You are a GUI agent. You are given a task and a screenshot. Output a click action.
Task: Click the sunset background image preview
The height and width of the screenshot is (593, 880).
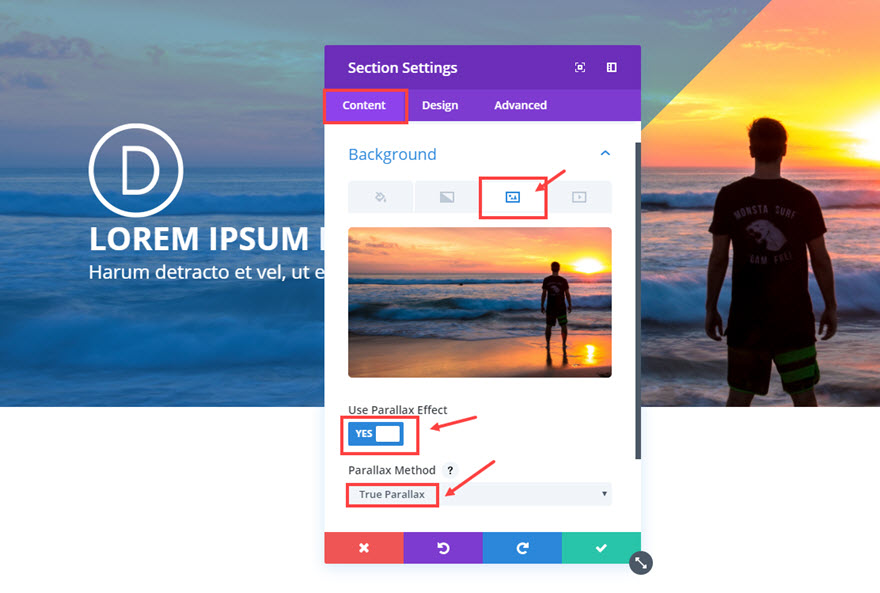click(480, 302)
